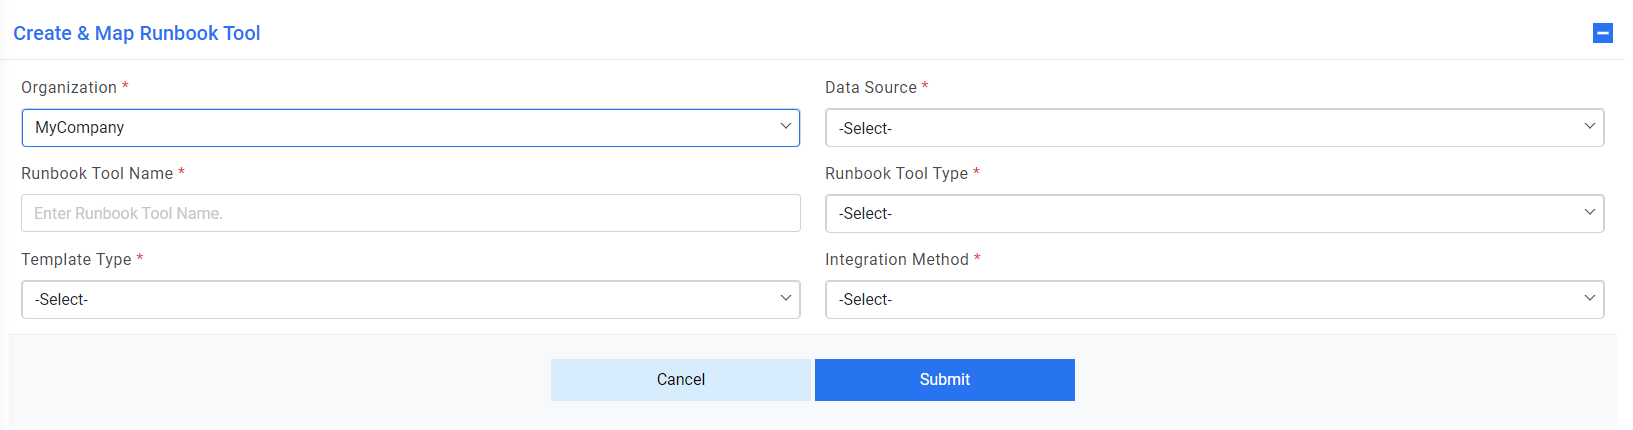1633x430 pixels.
Task: Click the Runbook Tool Type chevron arrow
Action: (x=1589, y=212)
